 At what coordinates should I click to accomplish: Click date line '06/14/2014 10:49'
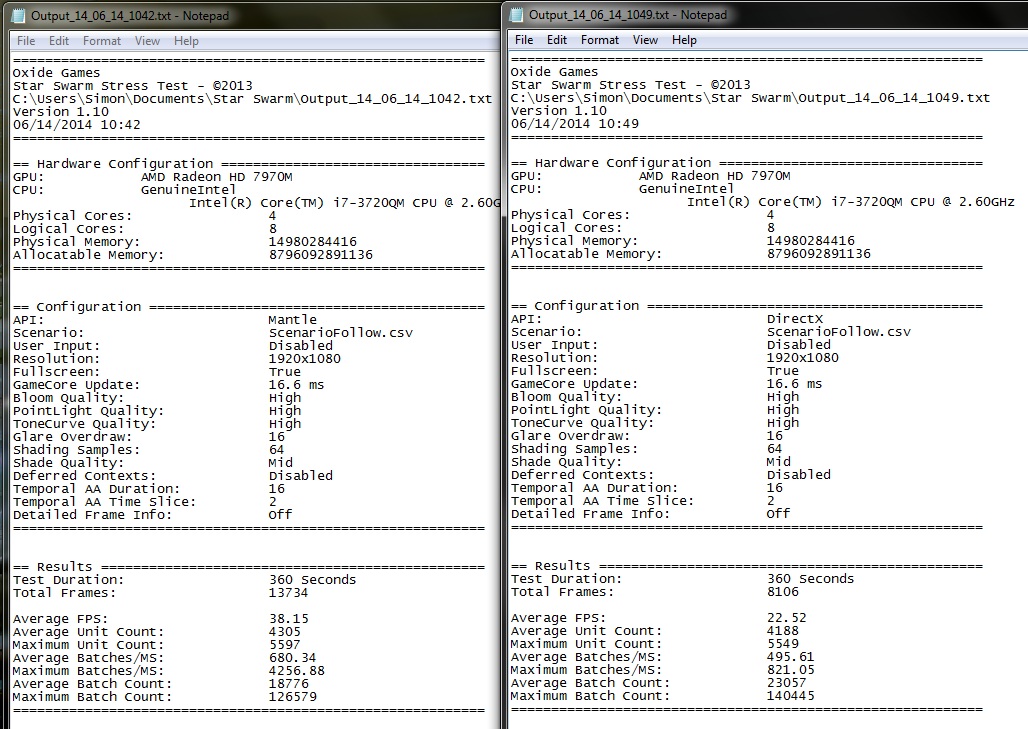(575, 123)
